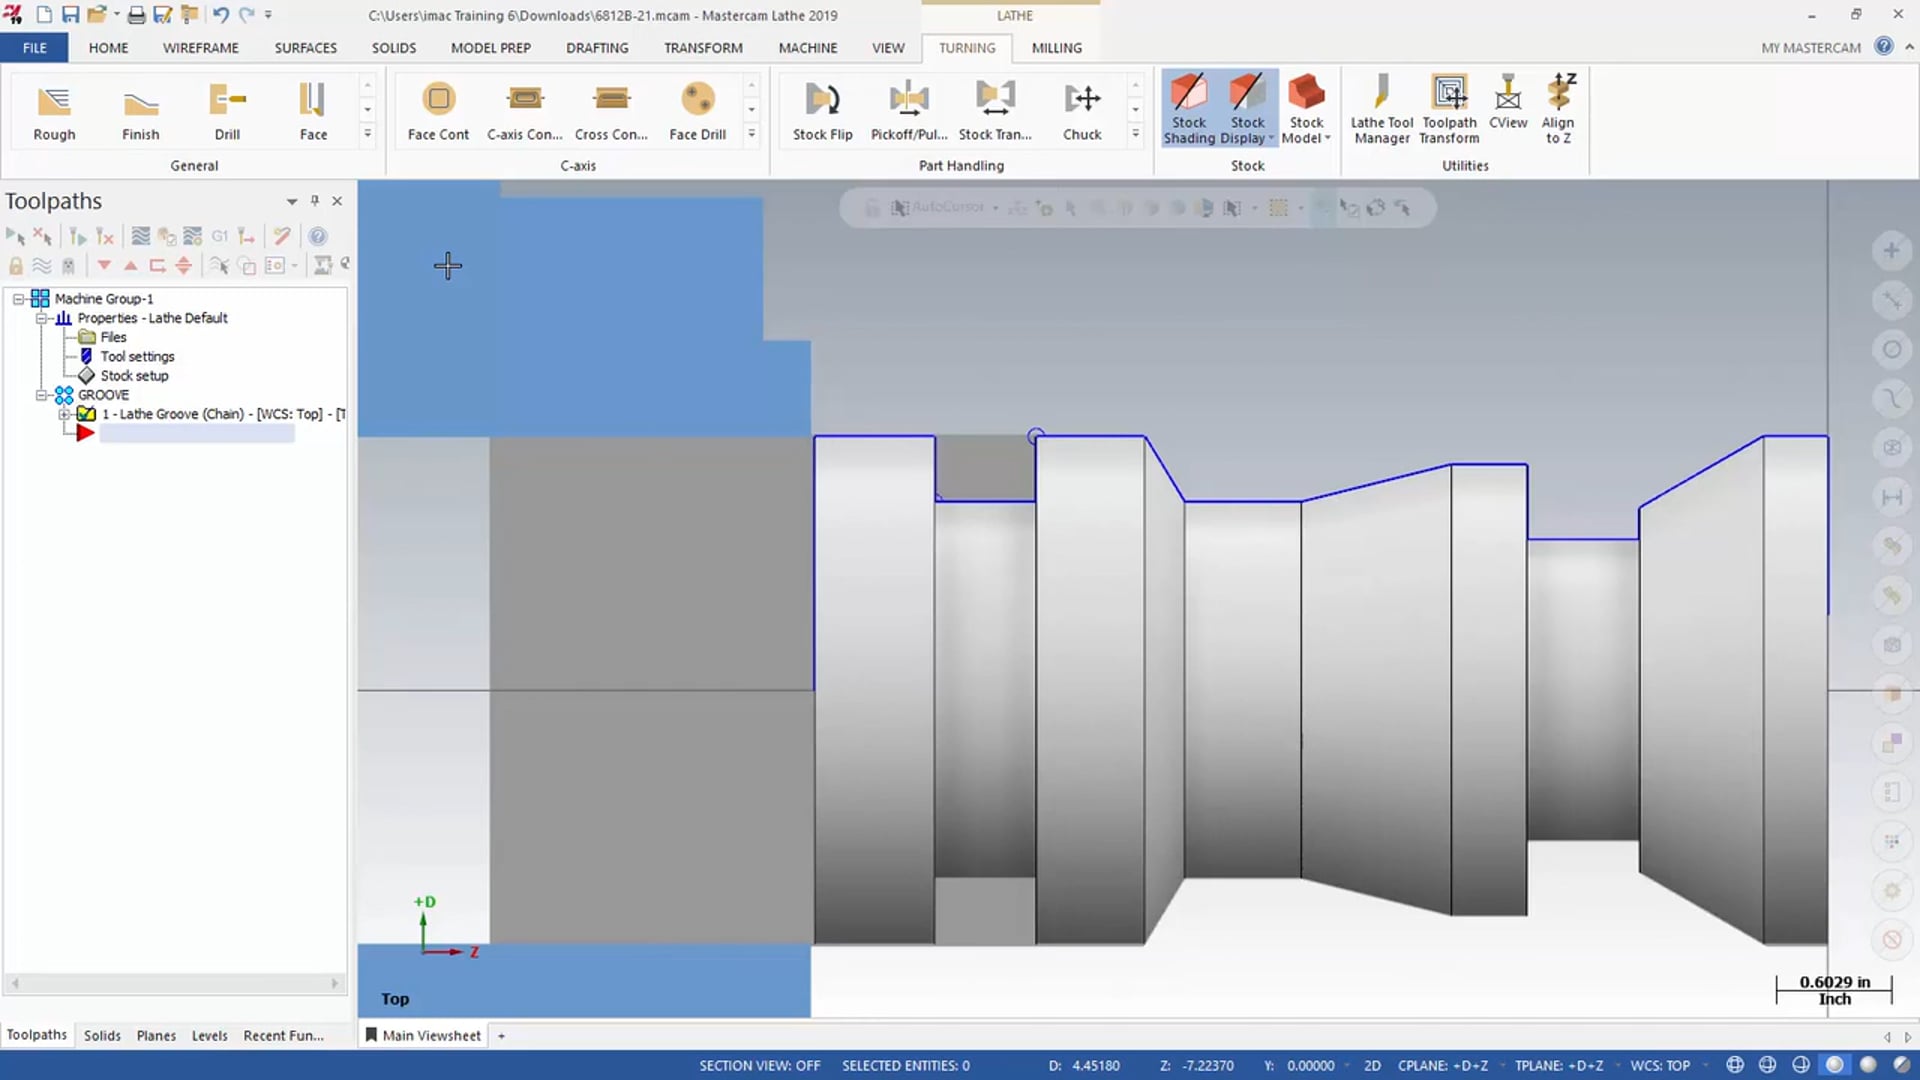The width and height of the screenshot is (1920, 1080).
Task: Switch to the TURNING ribbon tab
Action: (x=968, y=47)
